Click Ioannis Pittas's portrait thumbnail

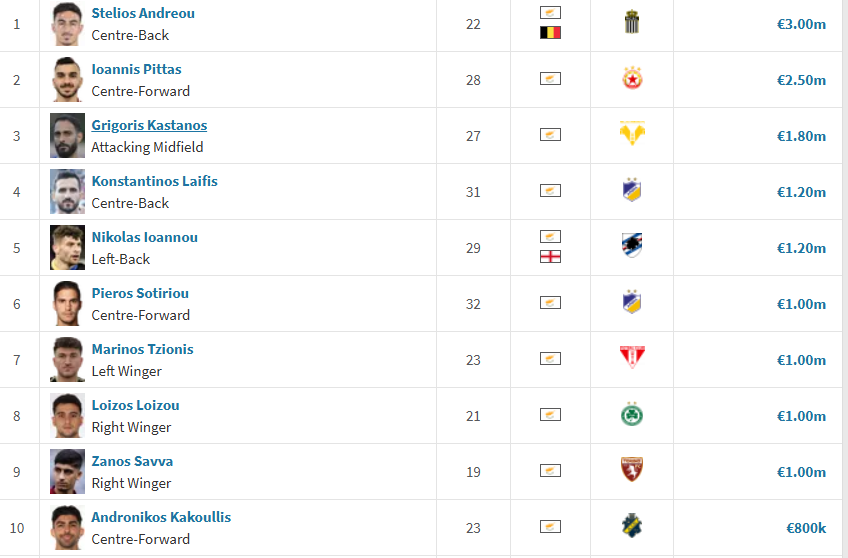[68, 79]
